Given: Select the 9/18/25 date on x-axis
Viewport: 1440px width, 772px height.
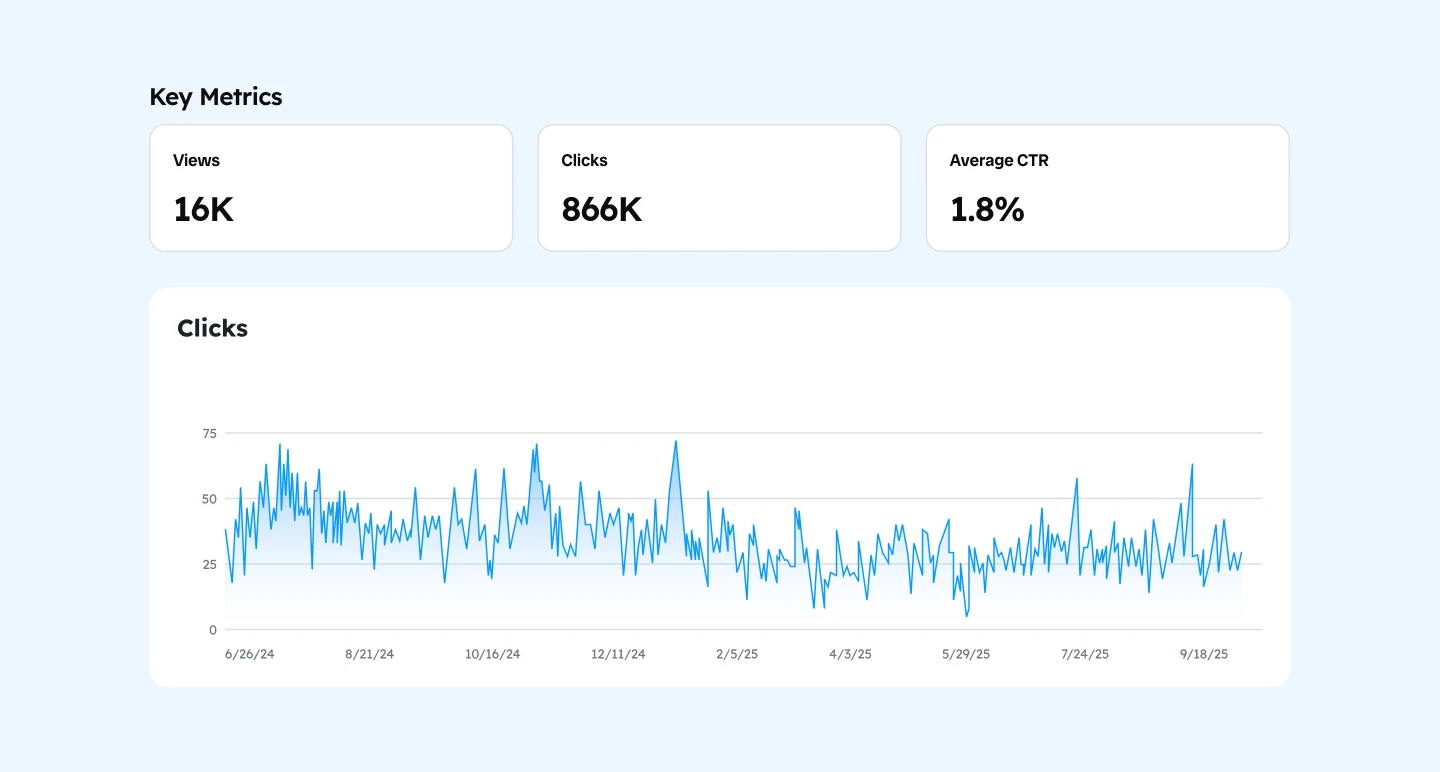Looking at the screenshot, I should [1204, 654].
